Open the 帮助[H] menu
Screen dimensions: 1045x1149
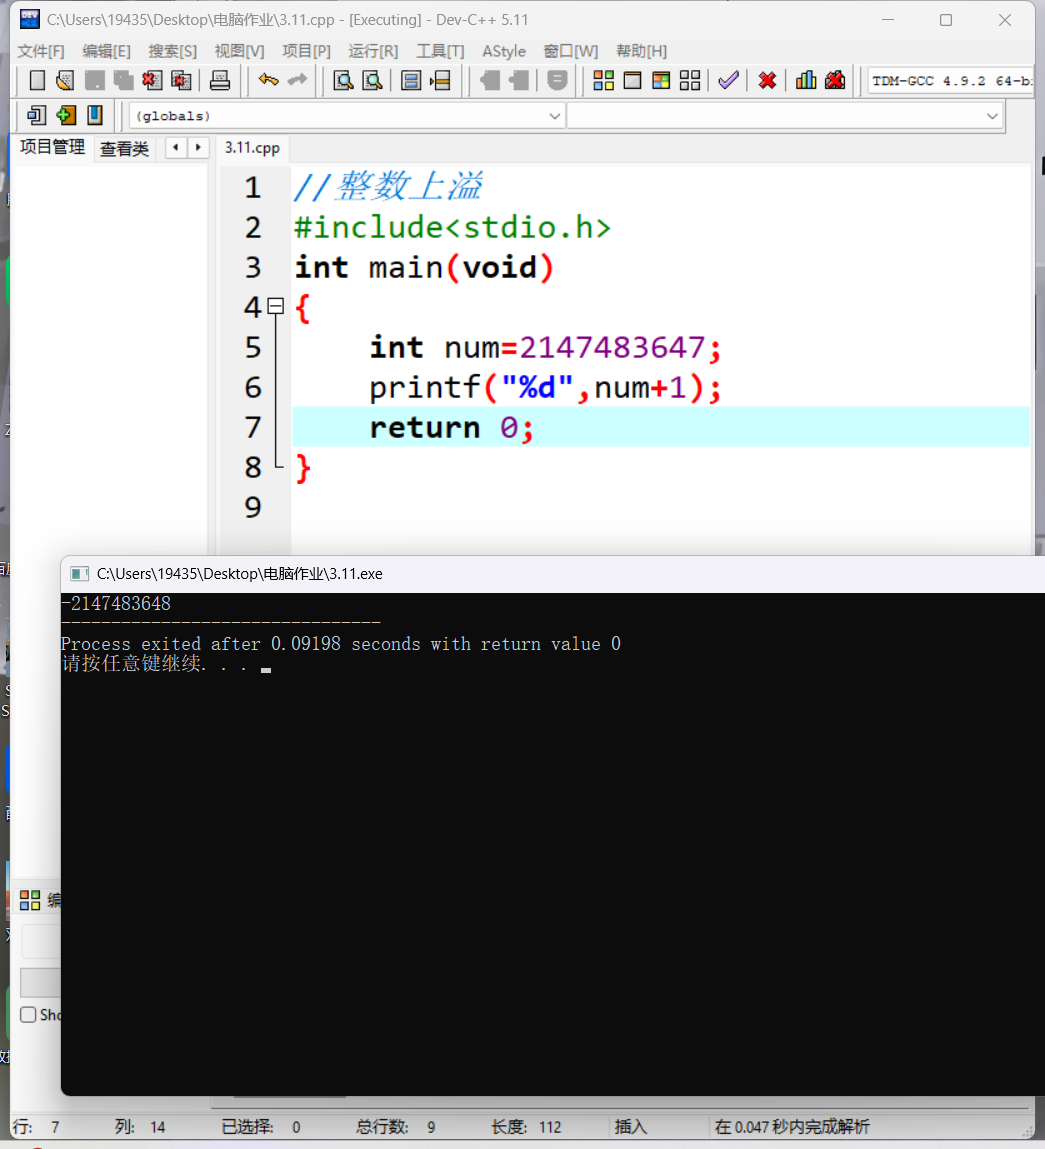click(641, 51)
